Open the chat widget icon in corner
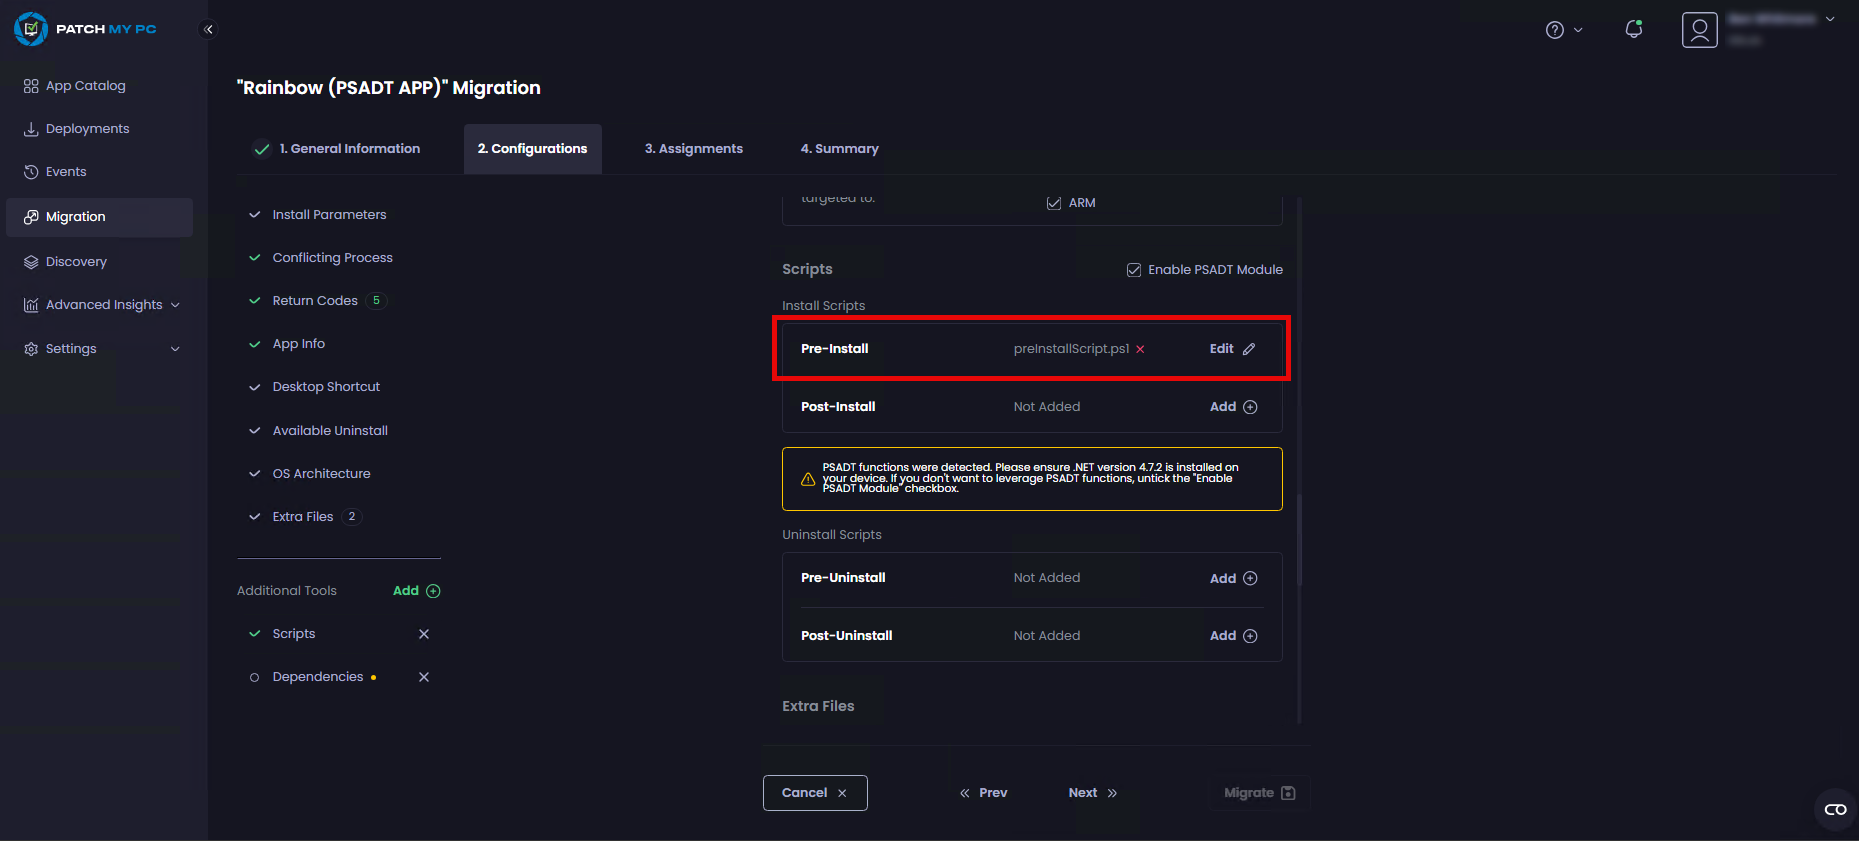Screen dimensions: 1859x841 tap(1835, 809)
